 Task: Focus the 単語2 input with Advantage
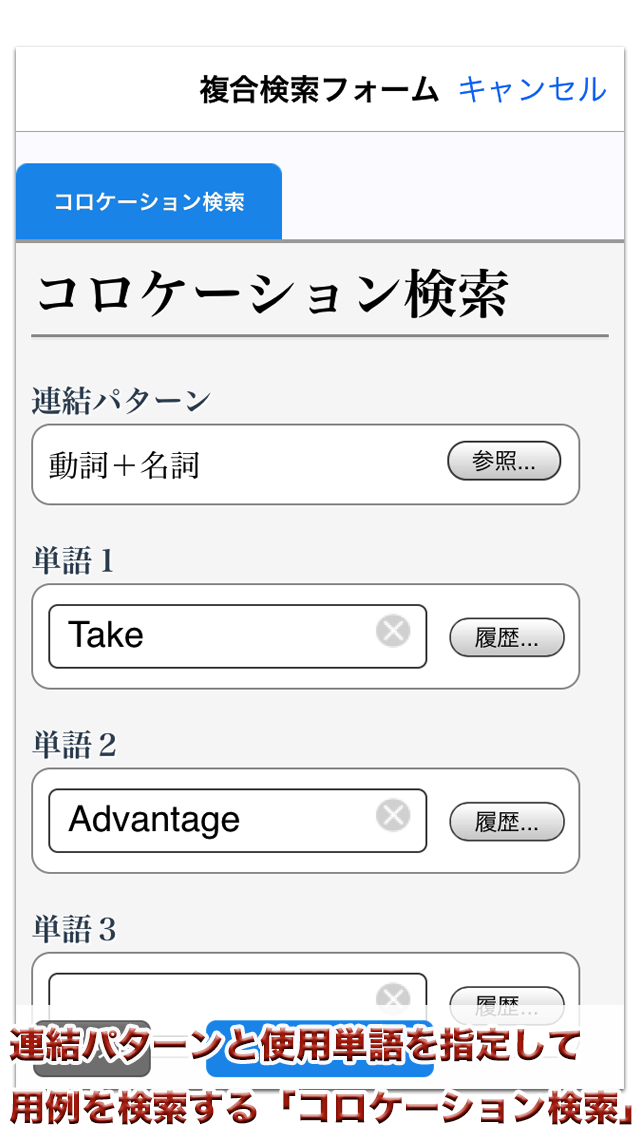[210, 820]
